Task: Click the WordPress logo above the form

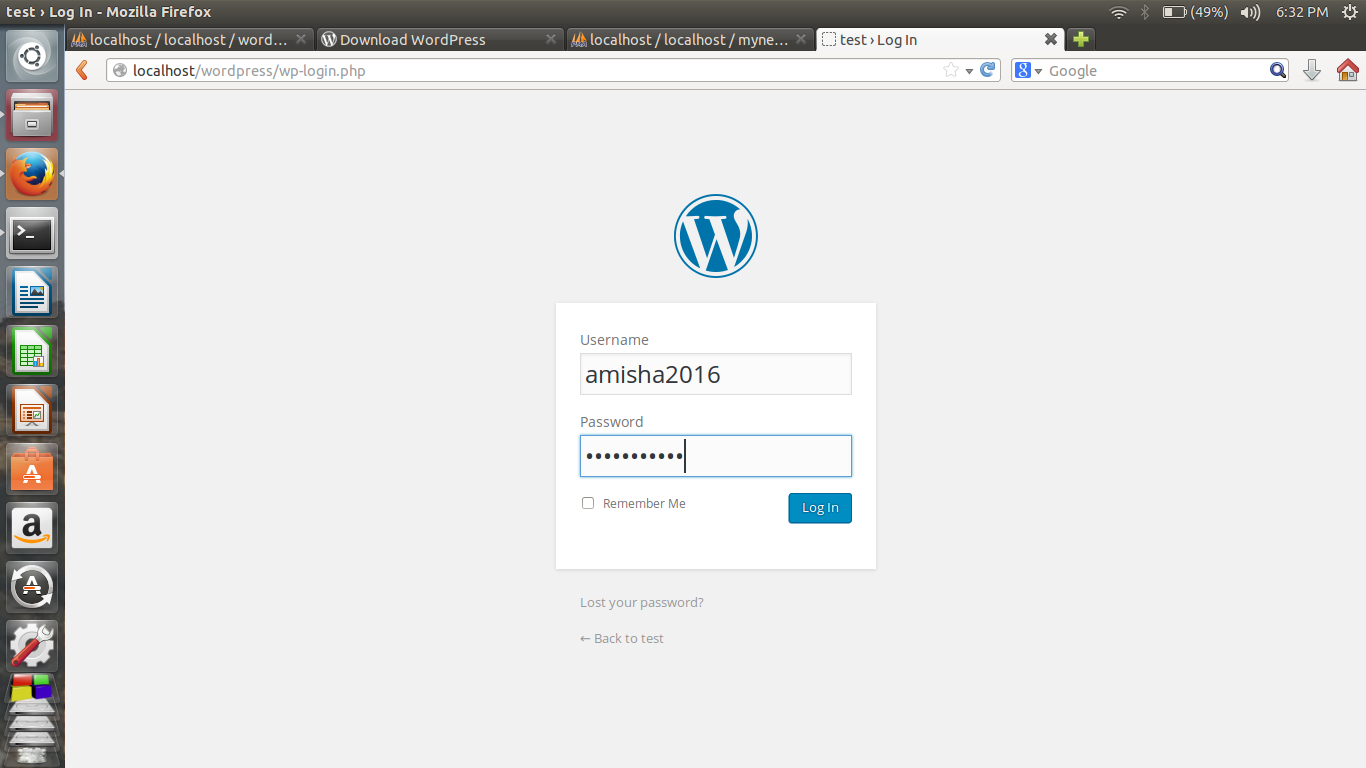Action: pos(716,236)
